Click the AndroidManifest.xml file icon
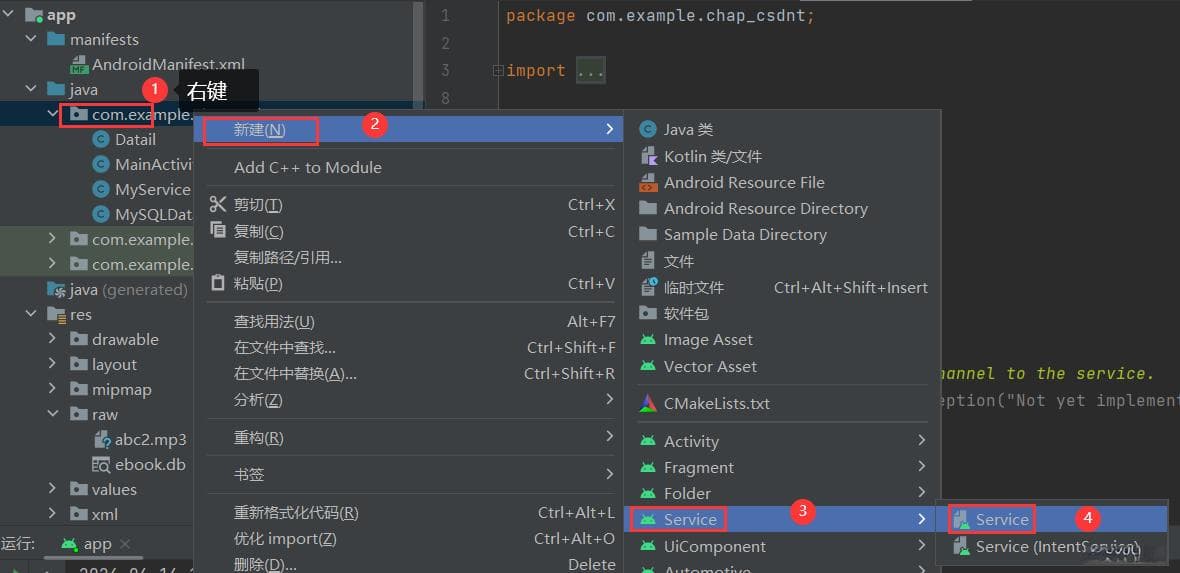Image resolution: width=1180 pixels, height=573 pixels. click(x=79, y=65)
